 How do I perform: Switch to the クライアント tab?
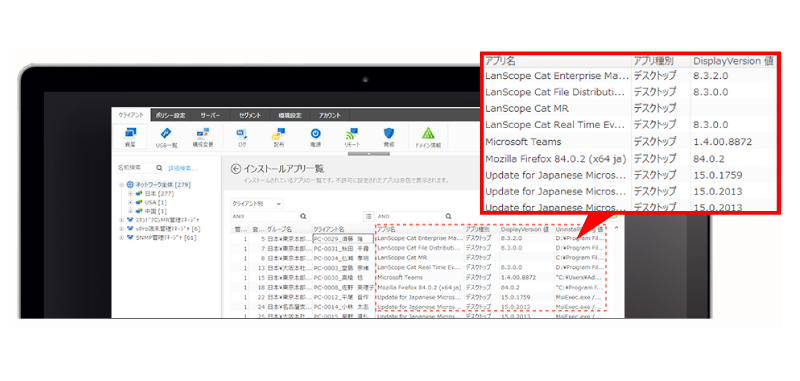click(131, 115)
